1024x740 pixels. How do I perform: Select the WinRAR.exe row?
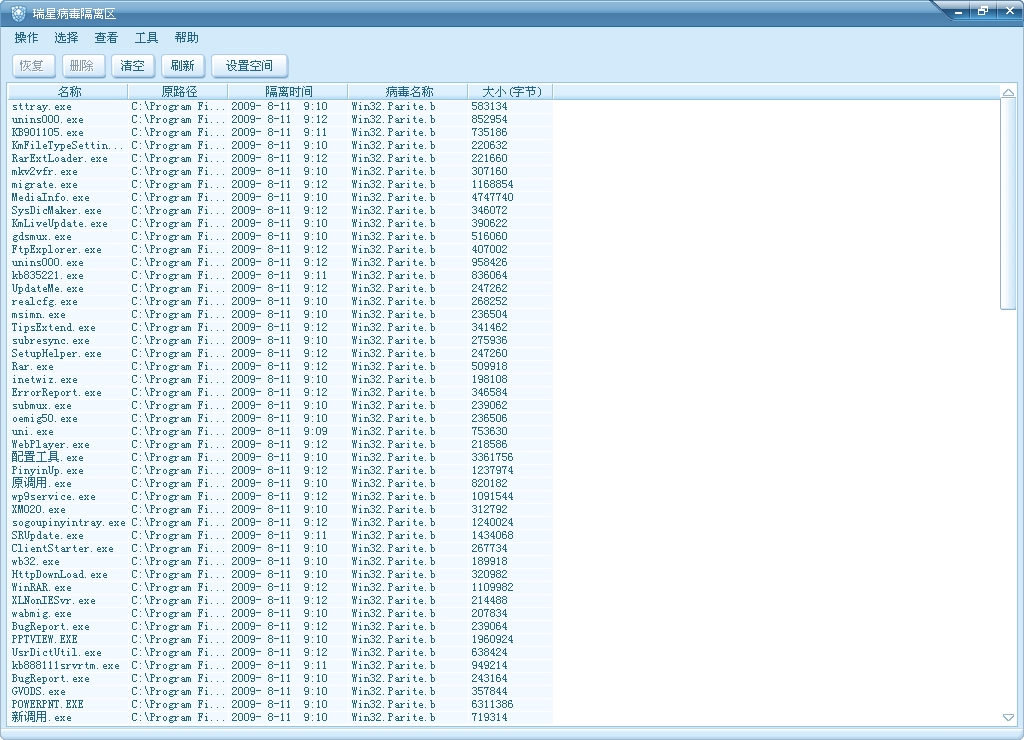(281, 587)
